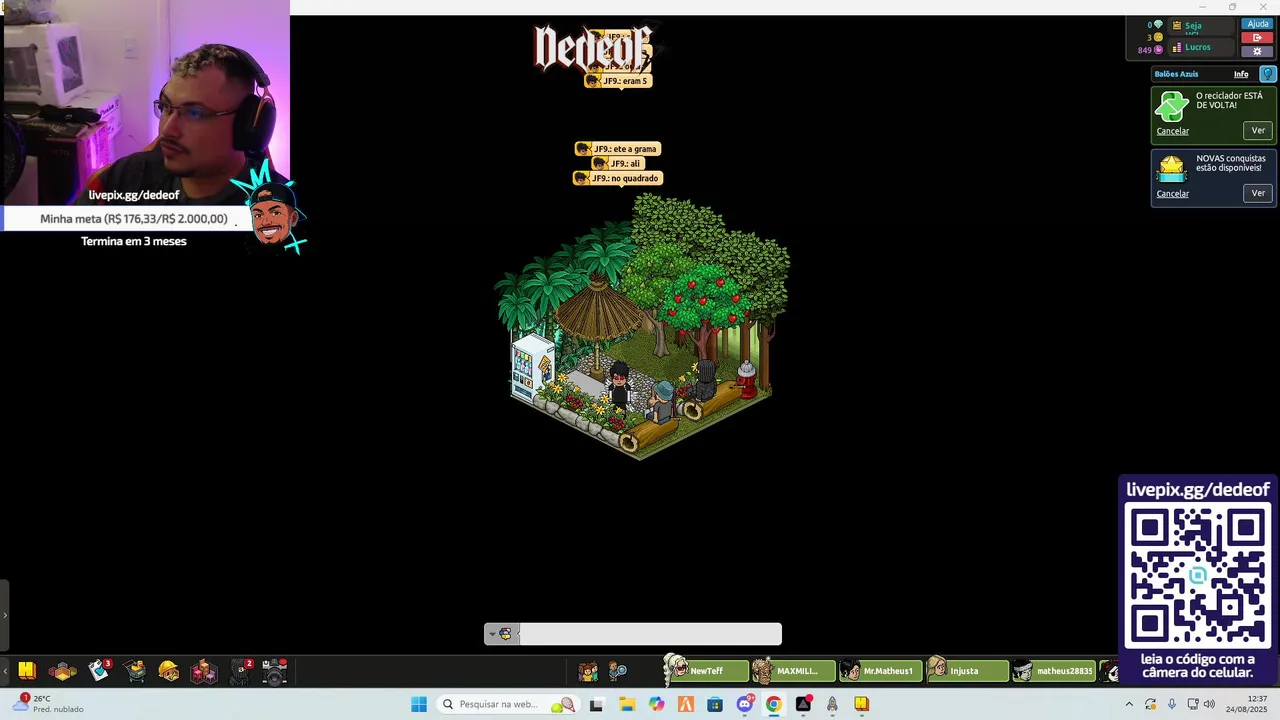The height and width of the screenshot is (720, 1280).
Task: Collapse the bottom toolbar left arrow
Action: click(x=5, y=671)
